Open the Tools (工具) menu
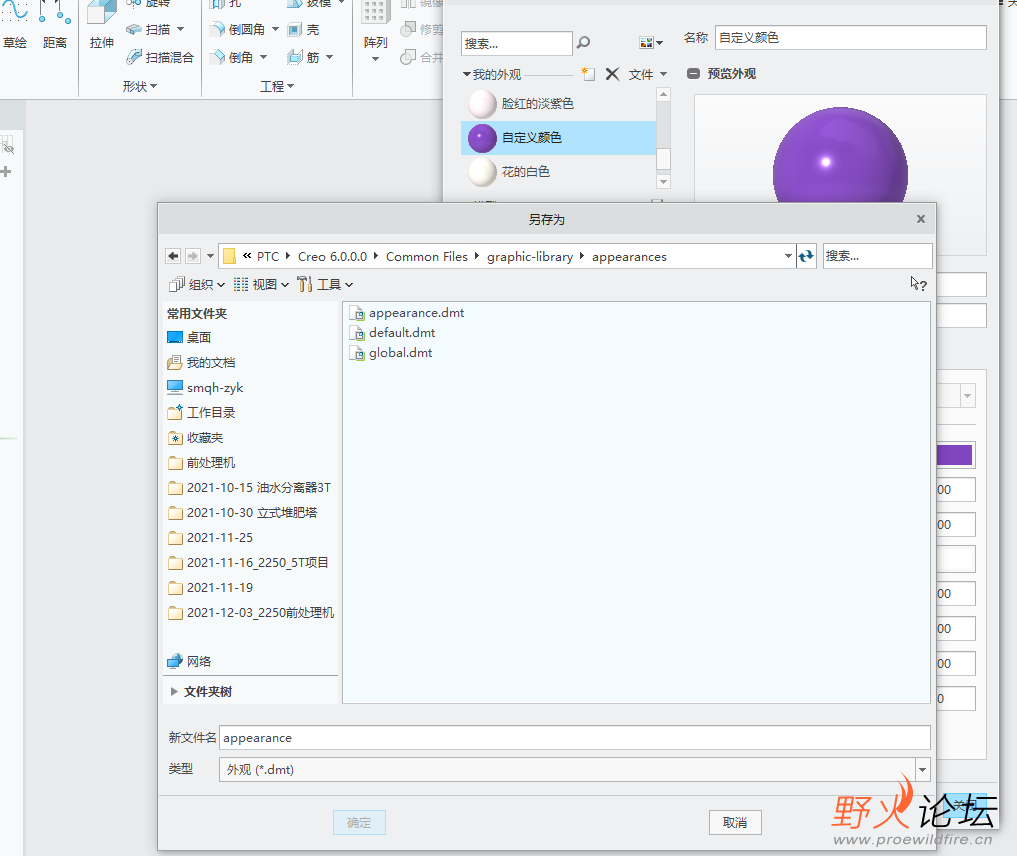1017x856 pixels. [326, 285]
